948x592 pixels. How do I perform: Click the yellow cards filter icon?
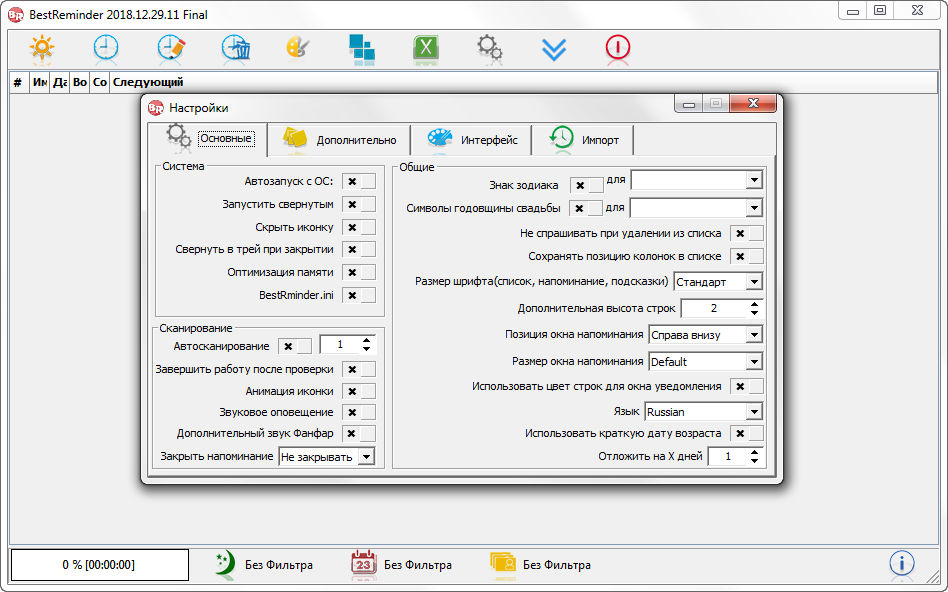pyautogui.click(x=503, y=564)
